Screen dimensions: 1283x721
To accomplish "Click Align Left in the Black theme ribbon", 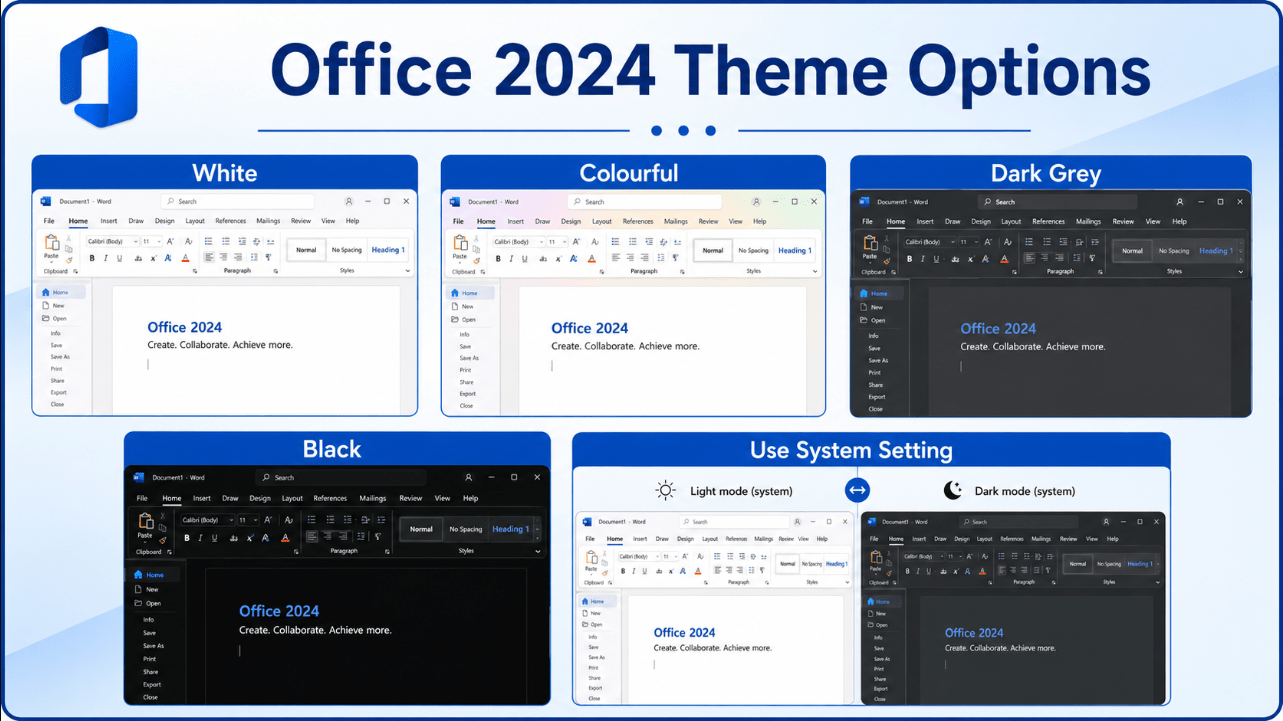I will [312, 536].
